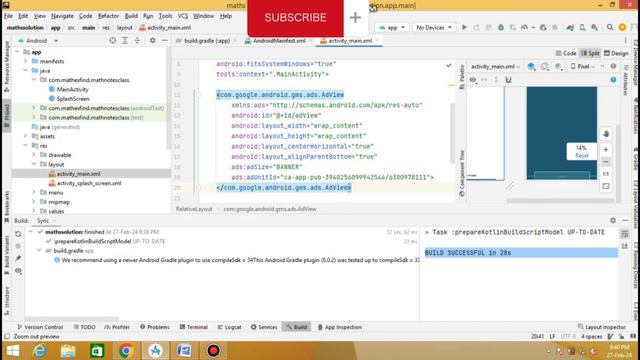Click the orientation icon in design toolbar
640x360 pixels.
(544, 66)
